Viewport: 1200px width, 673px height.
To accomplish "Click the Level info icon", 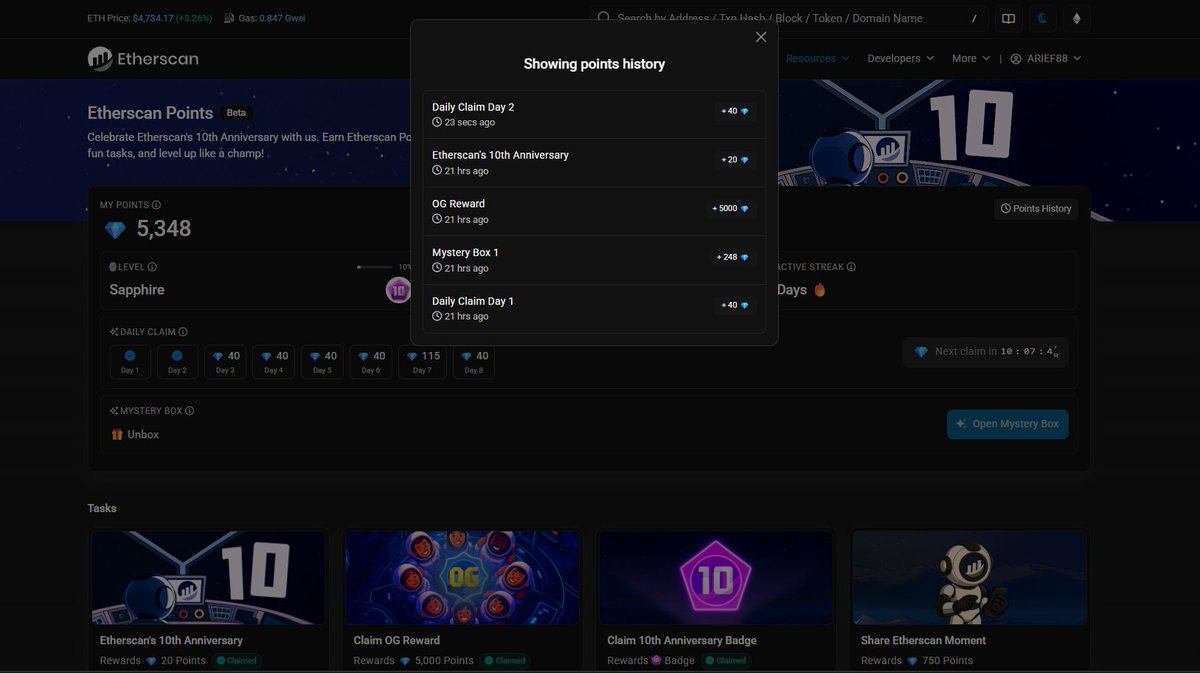I will (x=152, y=267).
